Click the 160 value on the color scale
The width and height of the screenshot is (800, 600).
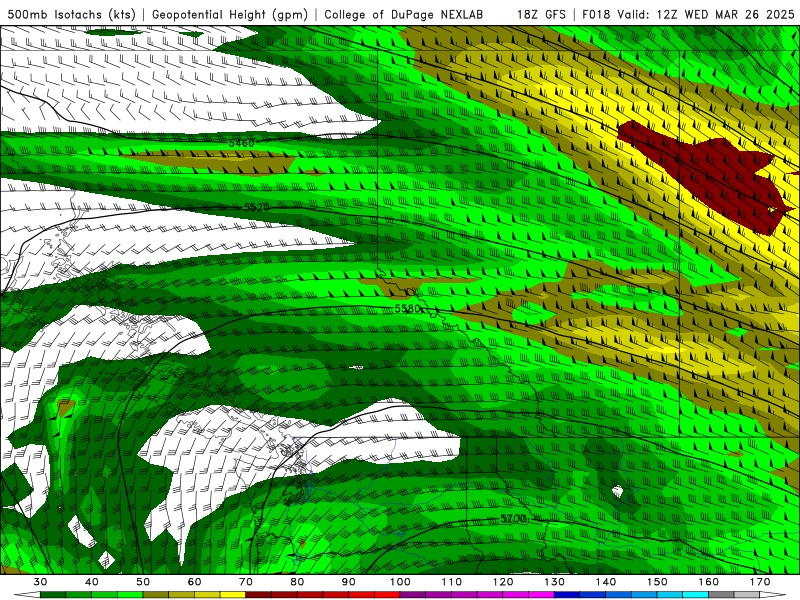709,582
